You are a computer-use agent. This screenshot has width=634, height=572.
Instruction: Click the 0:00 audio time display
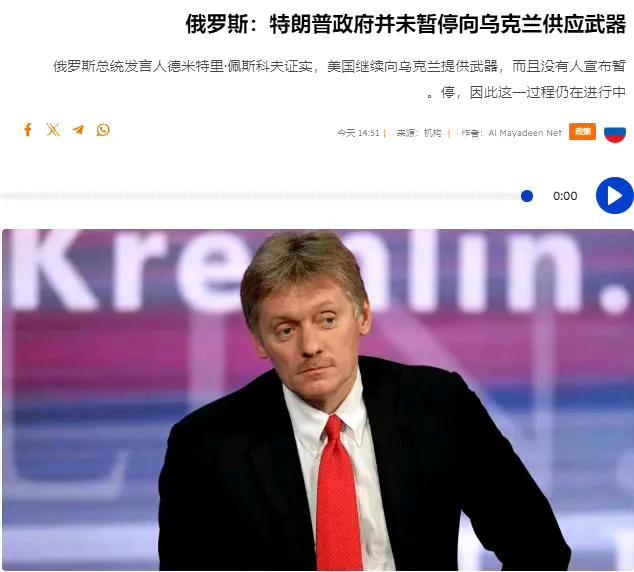pyautogui.click(x=565, y=196)
